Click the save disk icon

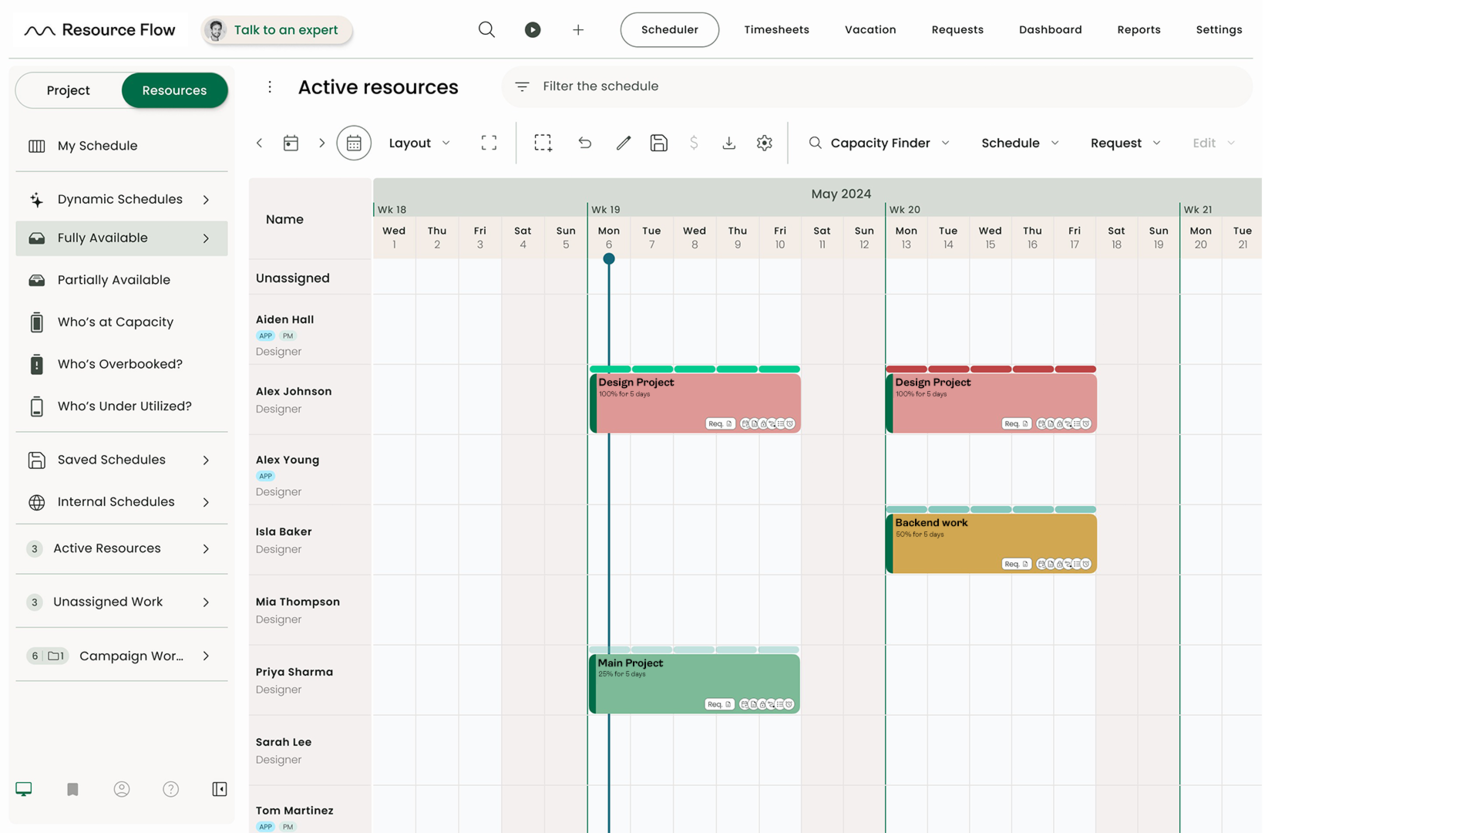click(659, 143)
